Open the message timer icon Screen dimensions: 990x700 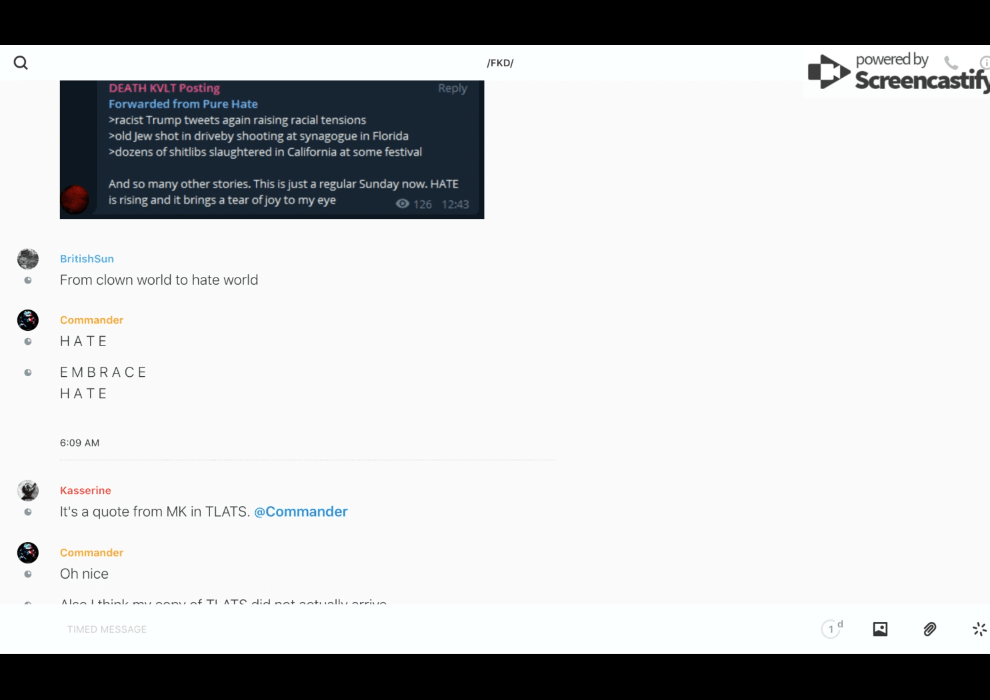click(x=832, y=629)
